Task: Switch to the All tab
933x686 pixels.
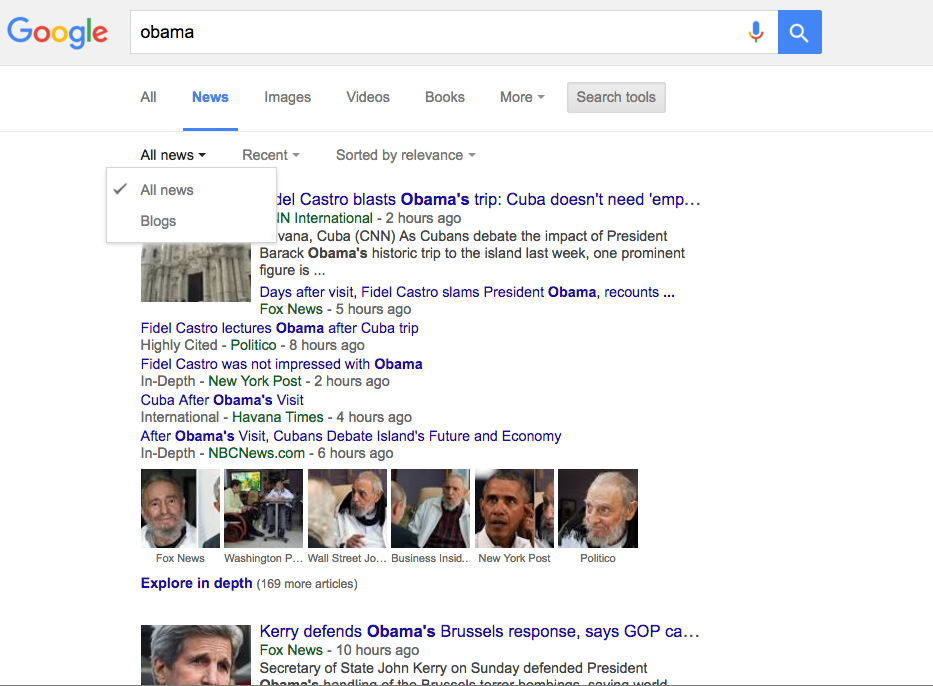Action: point(148,97)
